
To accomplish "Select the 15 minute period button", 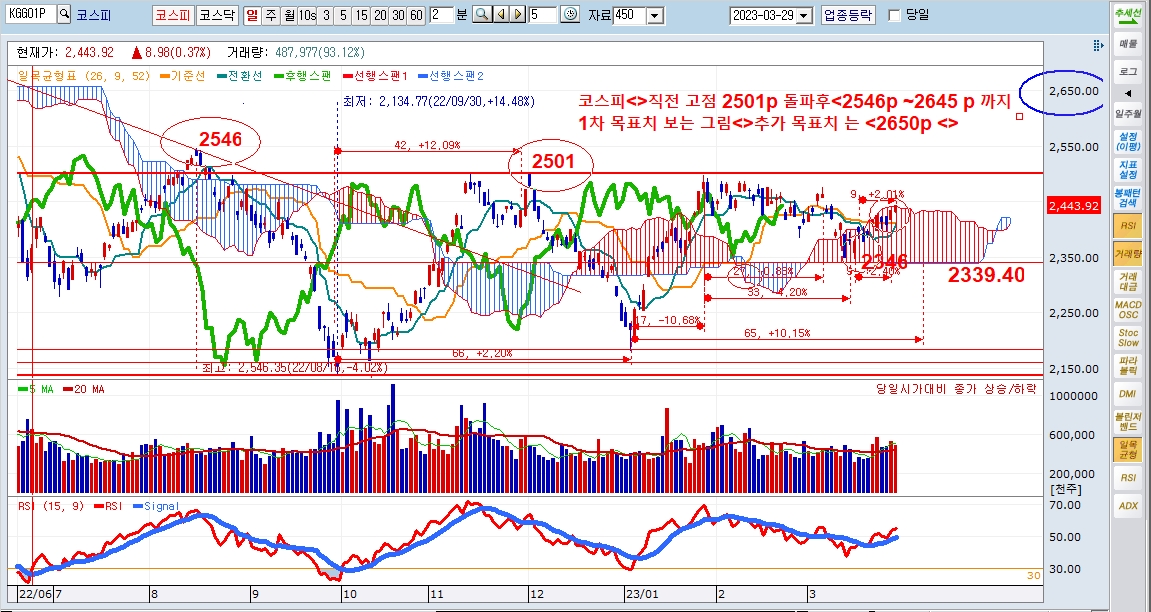I will click(x=361, y=15).
